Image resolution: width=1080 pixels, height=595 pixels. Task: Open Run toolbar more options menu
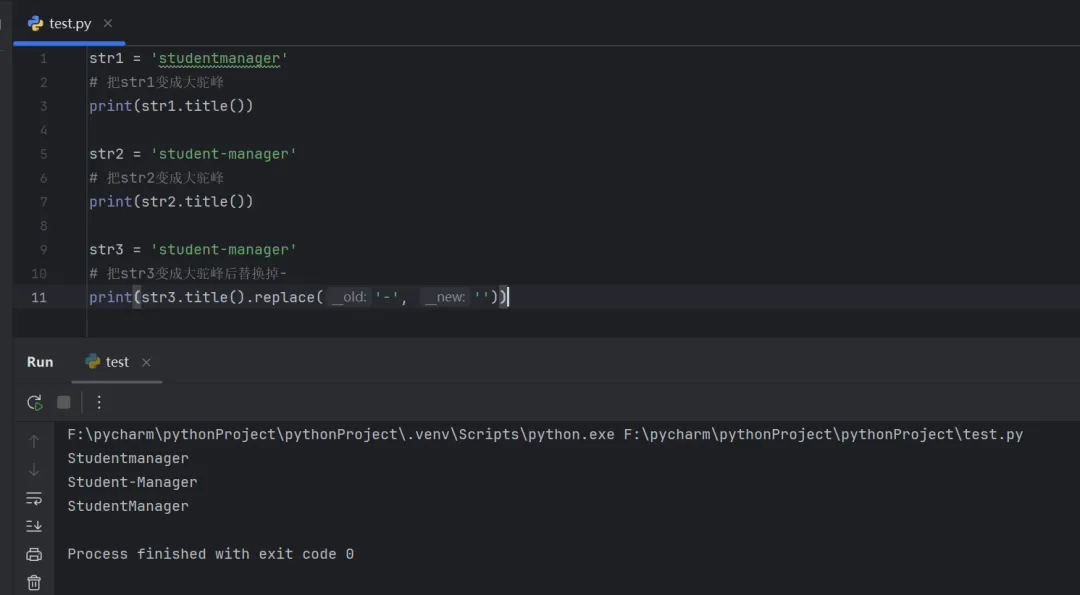99,402
